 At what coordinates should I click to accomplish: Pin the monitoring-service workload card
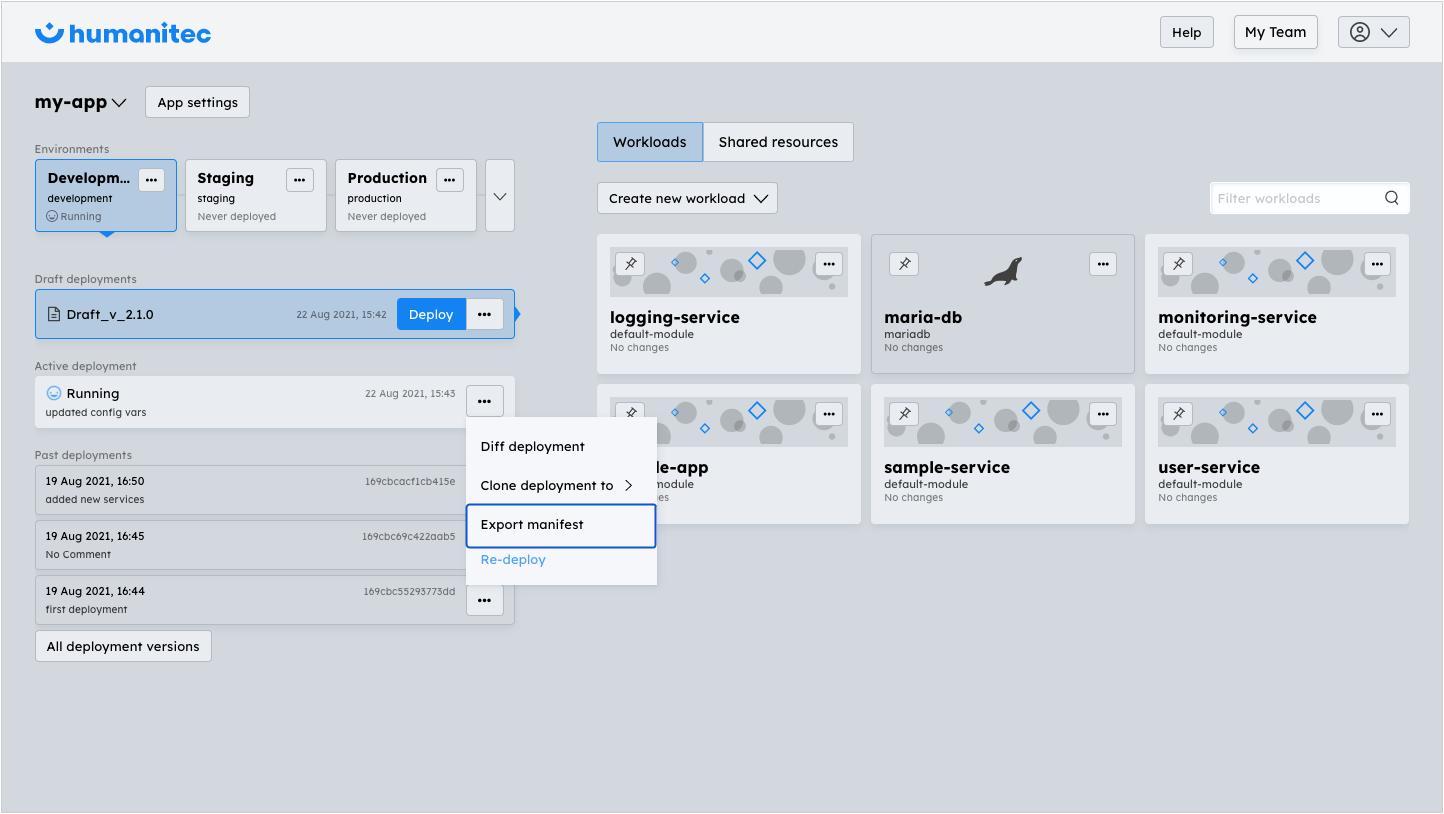pos(1178,264)
